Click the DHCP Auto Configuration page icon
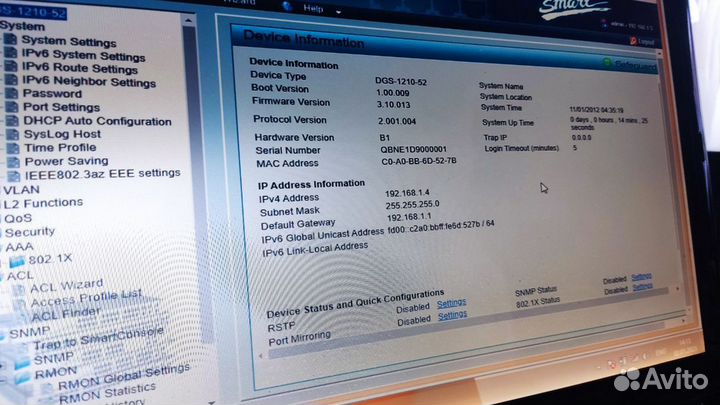The width and height of the screenshot is (720, 405). coord(12,121)
